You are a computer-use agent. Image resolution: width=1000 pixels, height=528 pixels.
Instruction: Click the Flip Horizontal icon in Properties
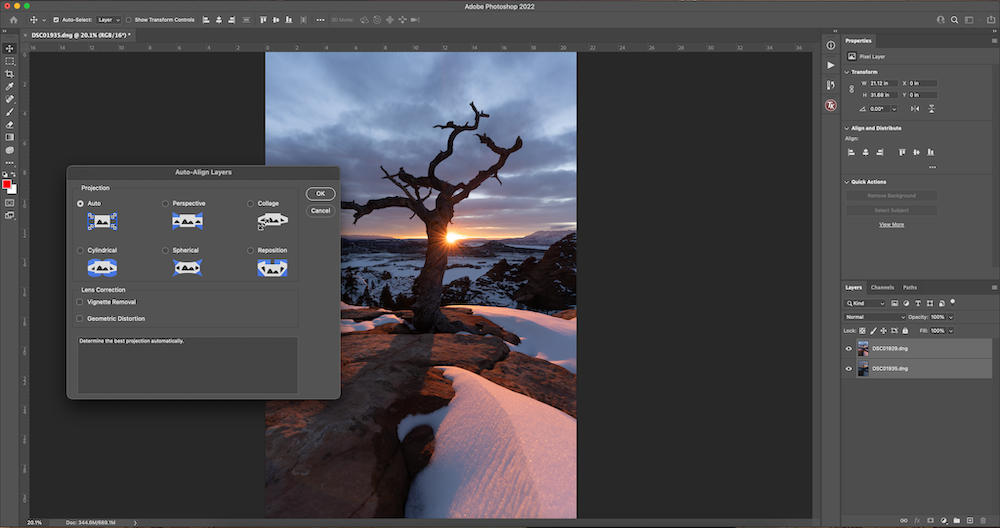click(x=913, y=108)
